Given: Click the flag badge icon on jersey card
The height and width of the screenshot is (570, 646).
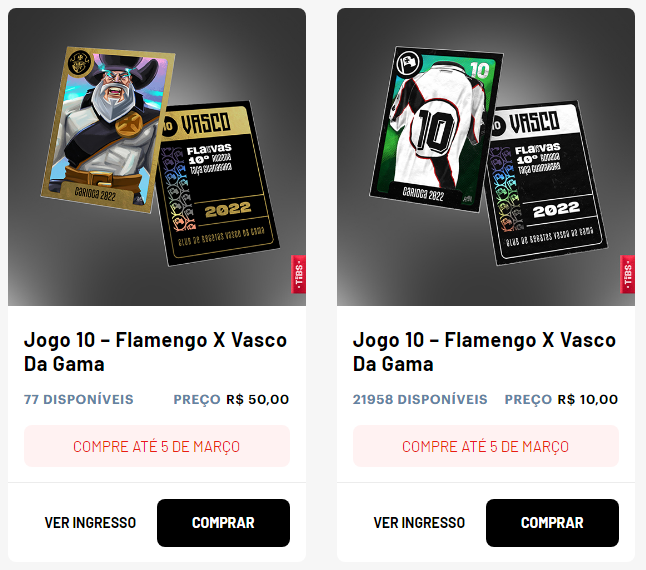Looking at the screenshot, I should click(x=408, y=63).
